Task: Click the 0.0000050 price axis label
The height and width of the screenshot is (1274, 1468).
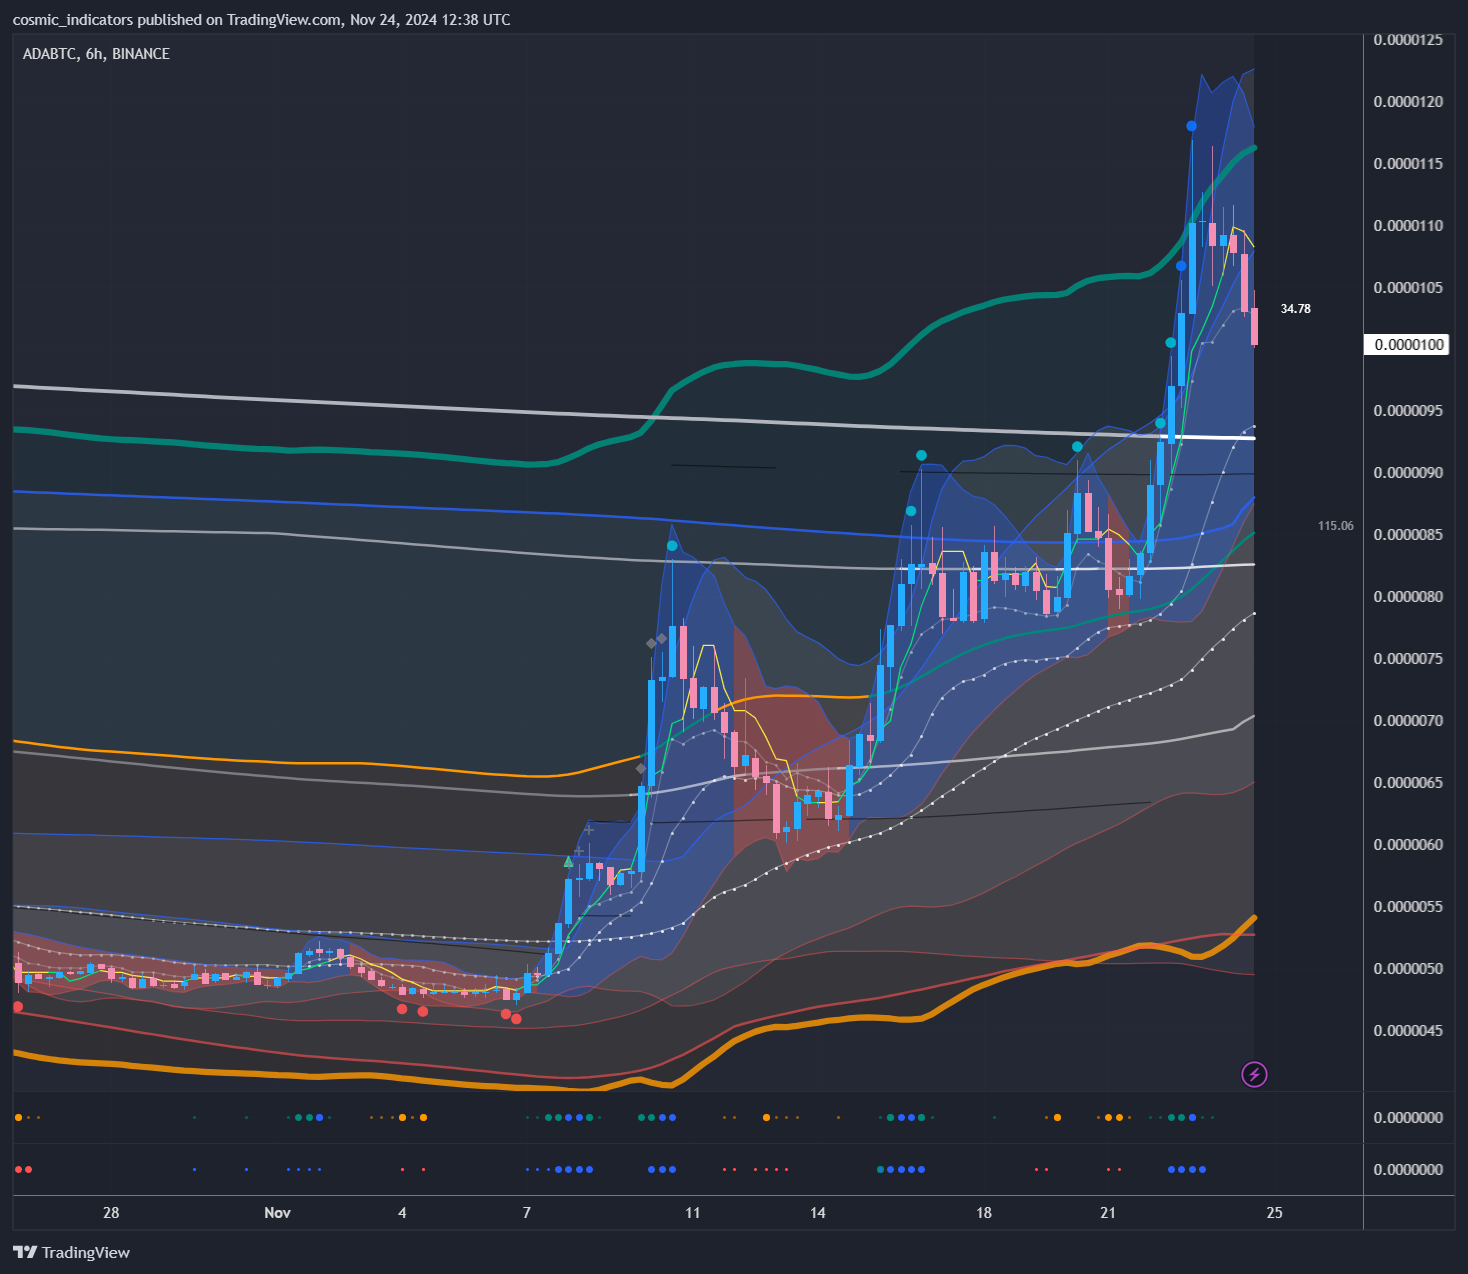Action: click(x=1408, y=969)
